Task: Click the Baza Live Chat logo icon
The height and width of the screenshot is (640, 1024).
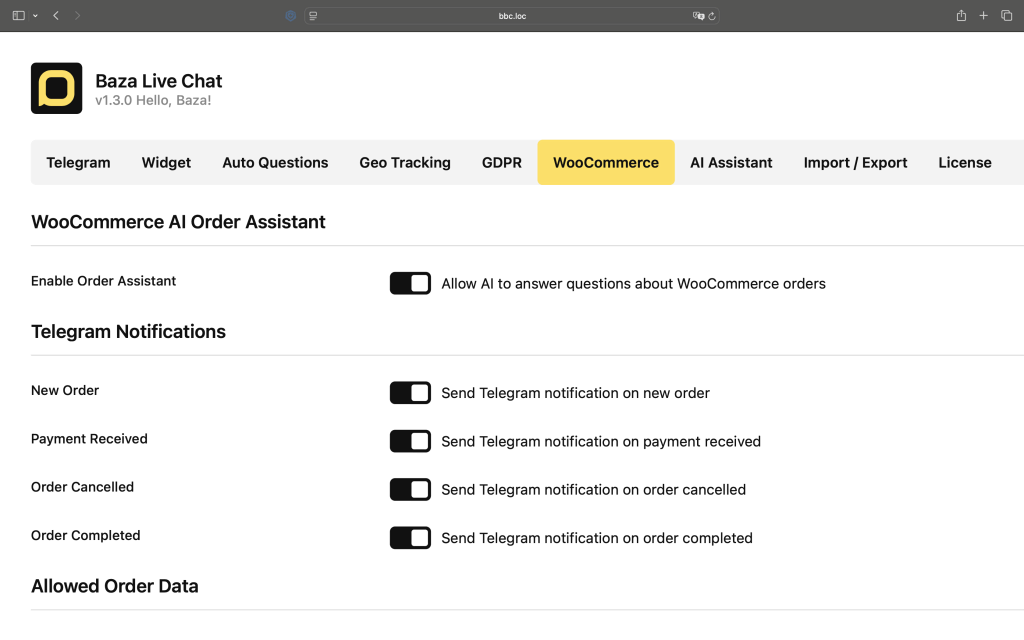Action: coord(56,88)
